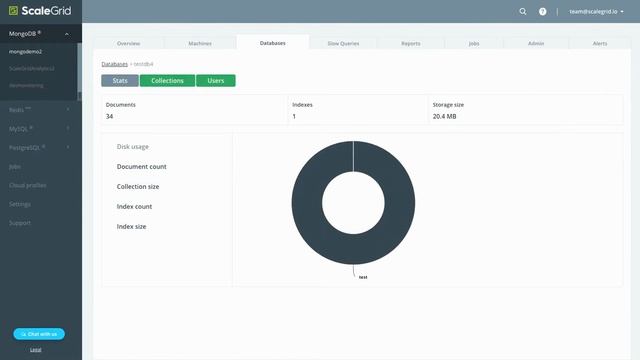Click the Storage size value 20.4 MB

tap(444, 116)
